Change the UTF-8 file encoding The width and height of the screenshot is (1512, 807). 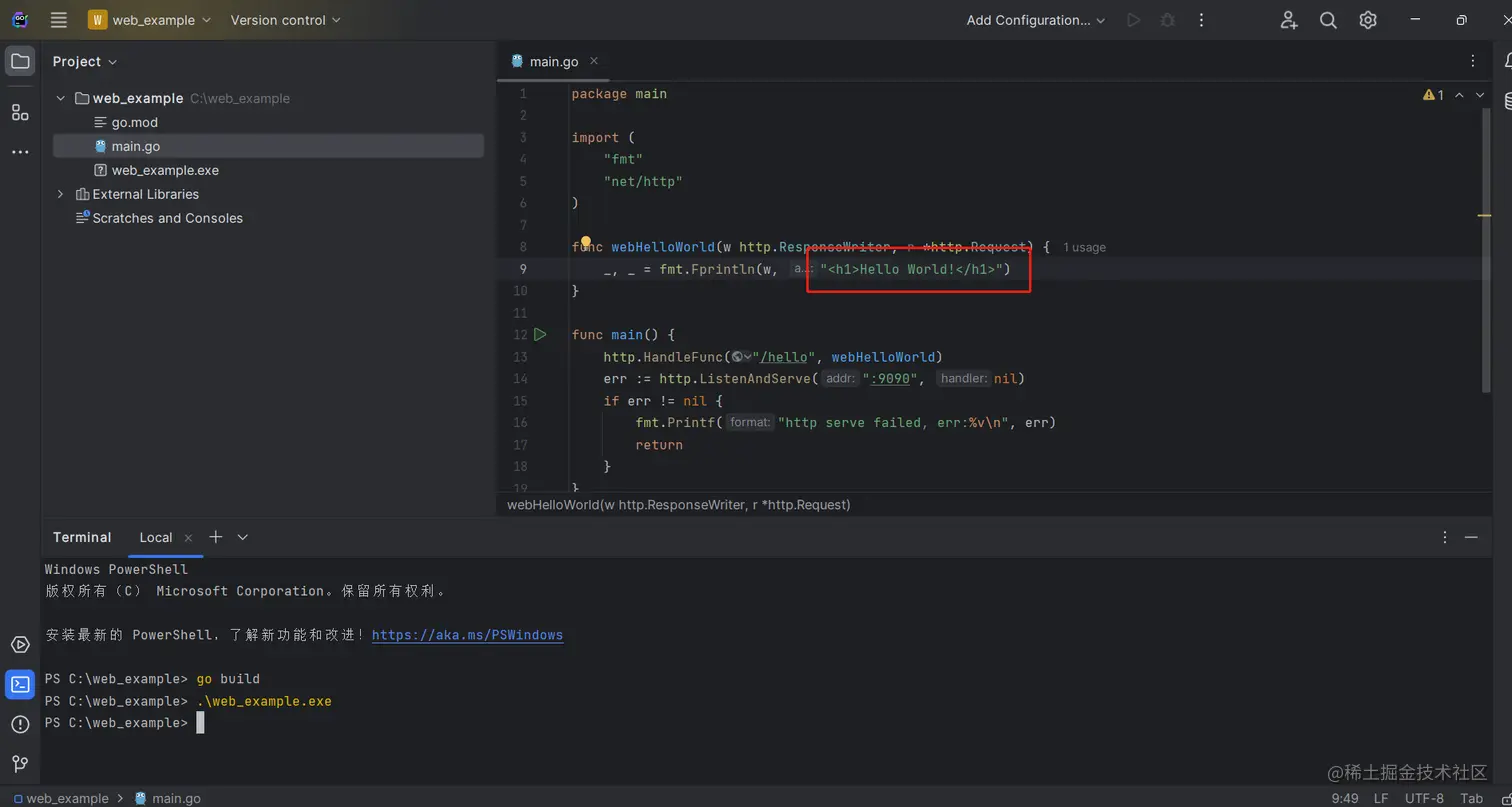(x=1424, y=798)
